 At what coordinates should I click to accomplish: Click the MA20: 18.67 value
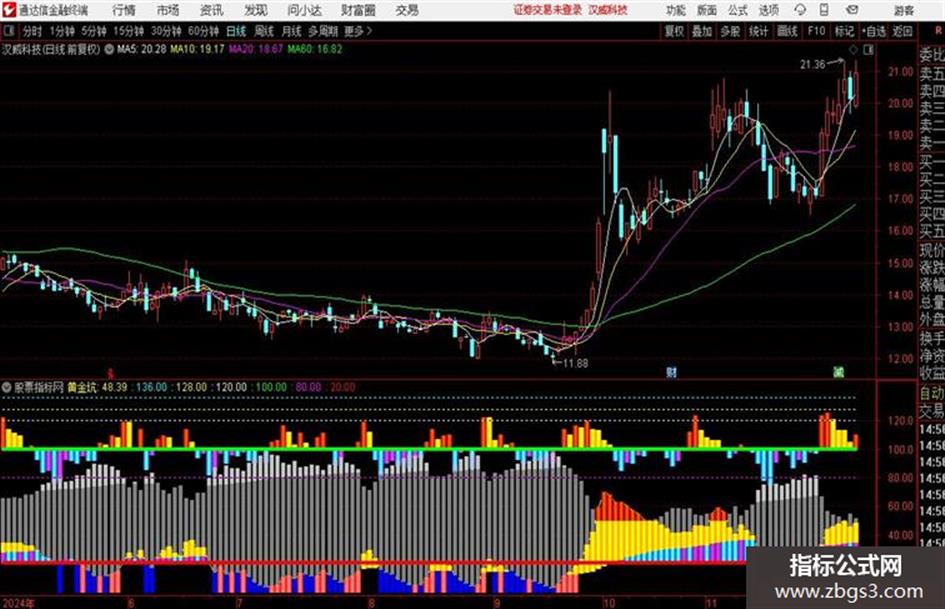[x=256, y=49]
